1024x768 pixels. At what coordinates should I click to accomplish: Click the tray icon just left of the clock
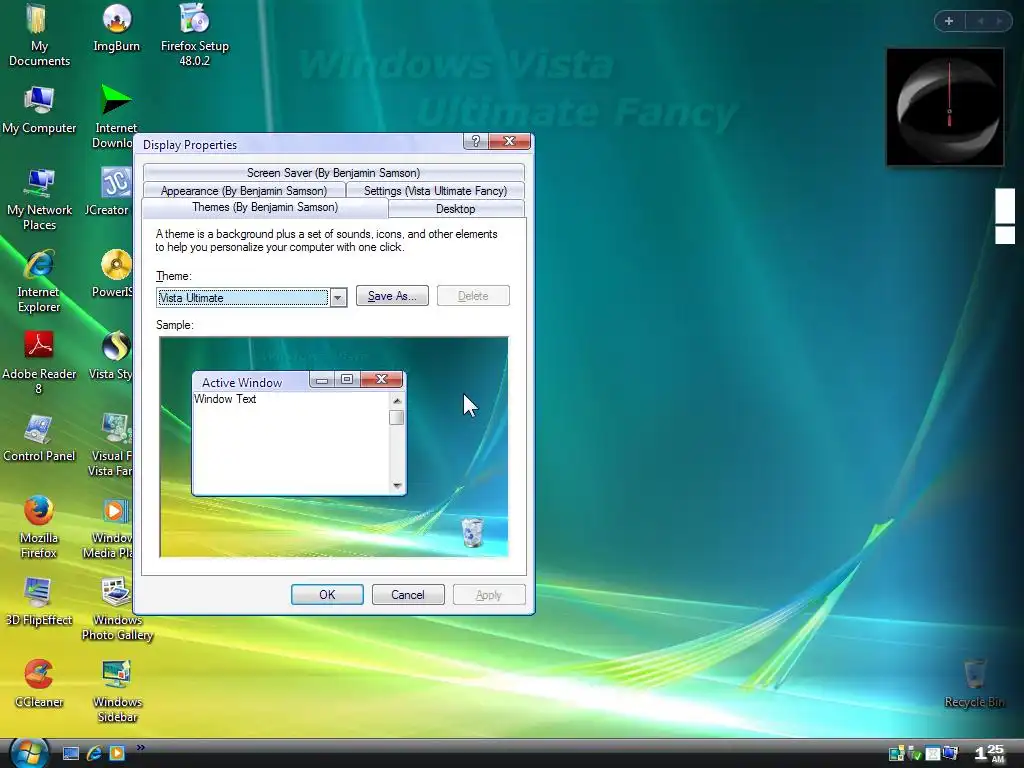click(951, 754)
